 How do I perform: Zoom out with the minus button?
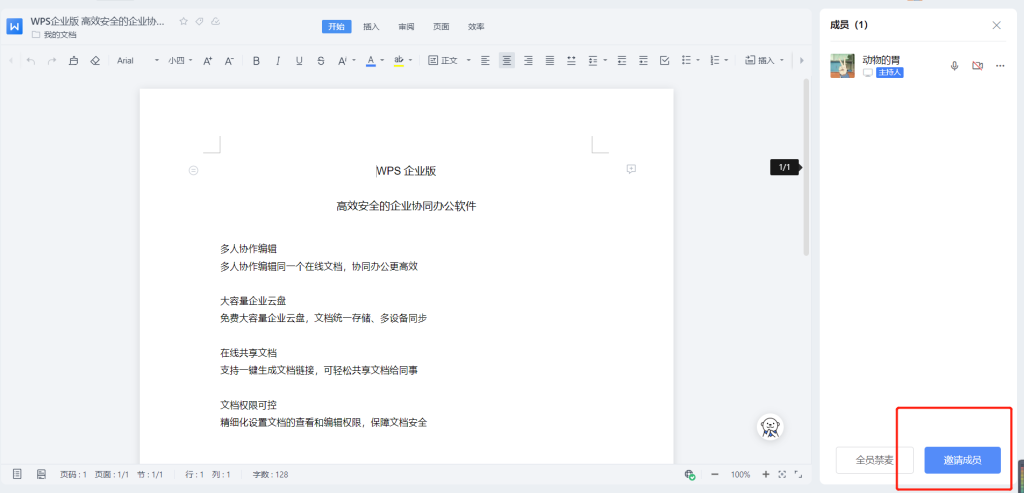point(714,475)
